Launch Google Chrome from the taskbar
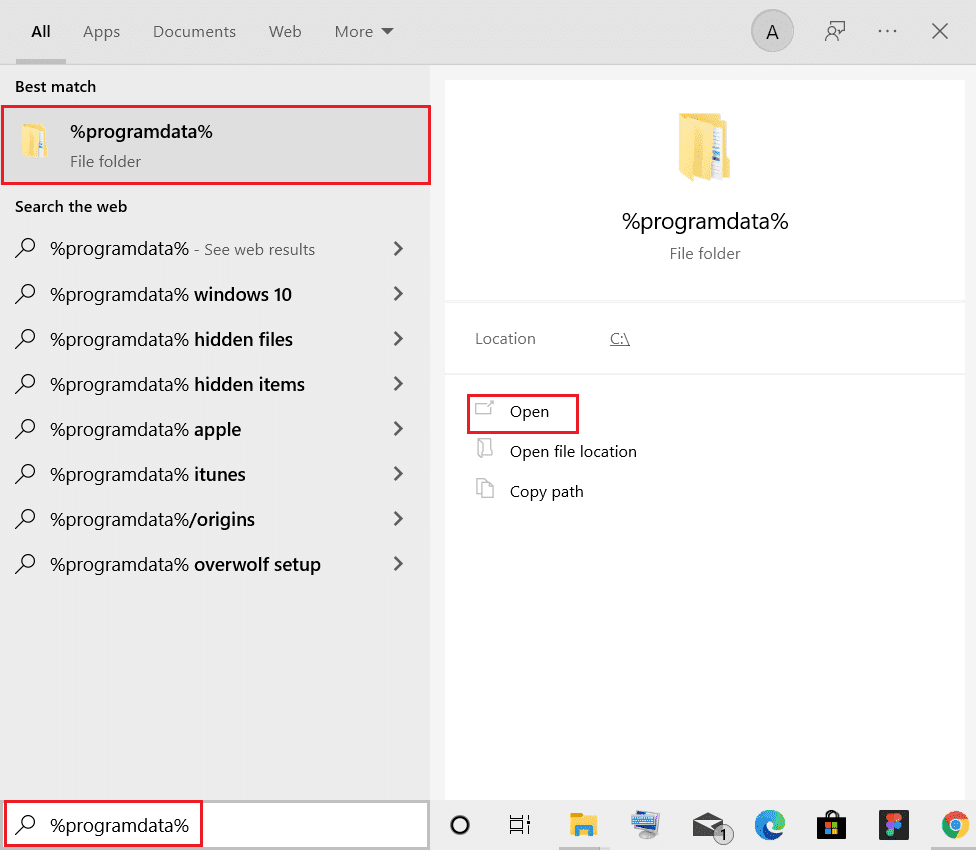Viewport: 976px width, 851px height. 955,825
